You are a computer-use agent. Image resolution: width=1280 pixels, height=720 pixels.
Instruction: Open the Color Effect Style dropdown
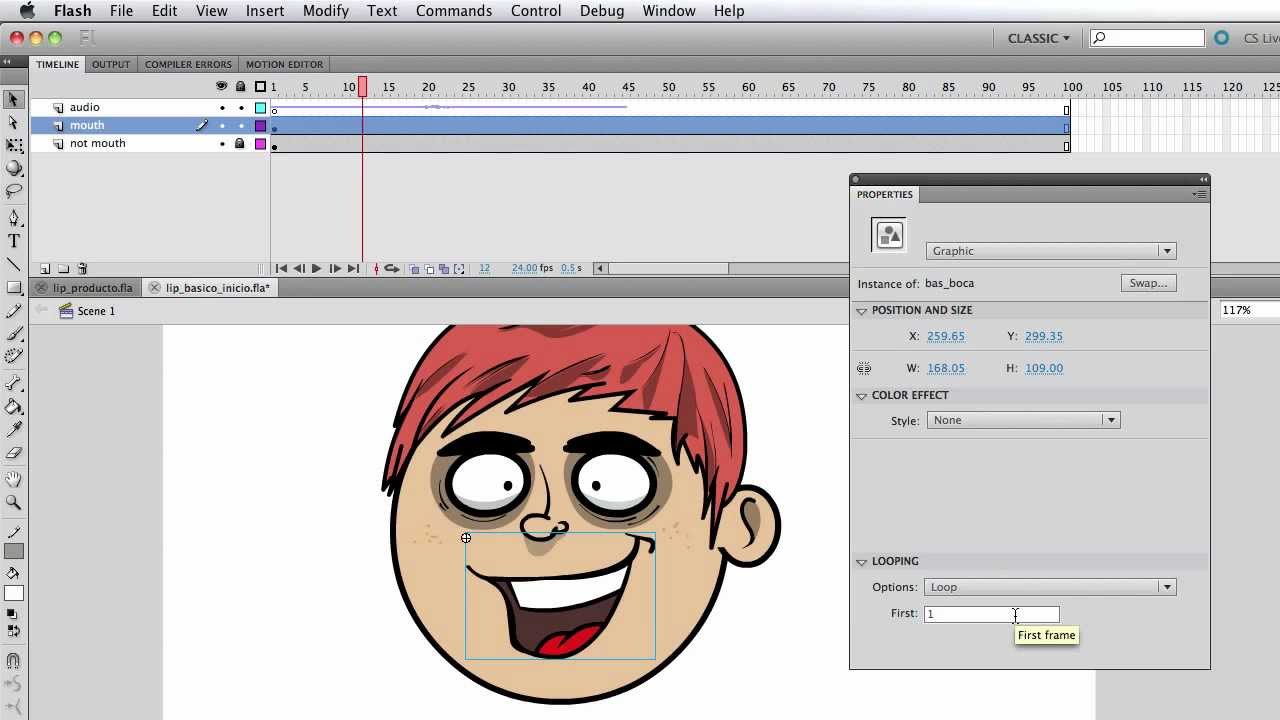click(1023, 420)
